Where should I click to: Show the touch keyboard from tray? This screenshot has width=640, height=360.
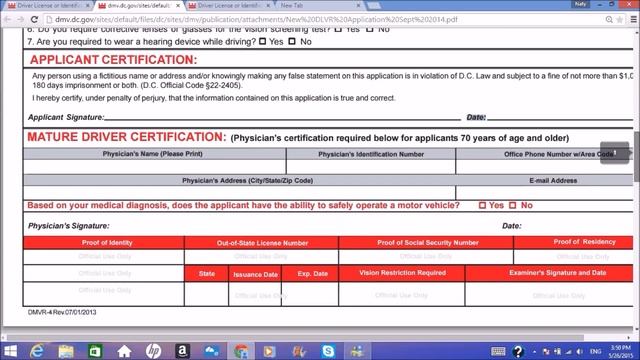(498, 351)
